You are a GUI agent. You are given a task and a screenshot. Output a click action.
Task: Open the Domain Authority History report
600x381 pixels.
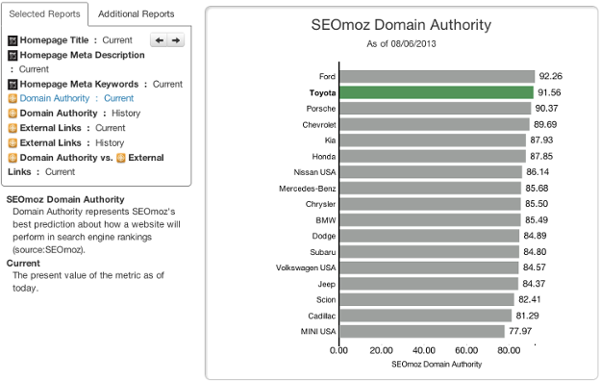80,113
